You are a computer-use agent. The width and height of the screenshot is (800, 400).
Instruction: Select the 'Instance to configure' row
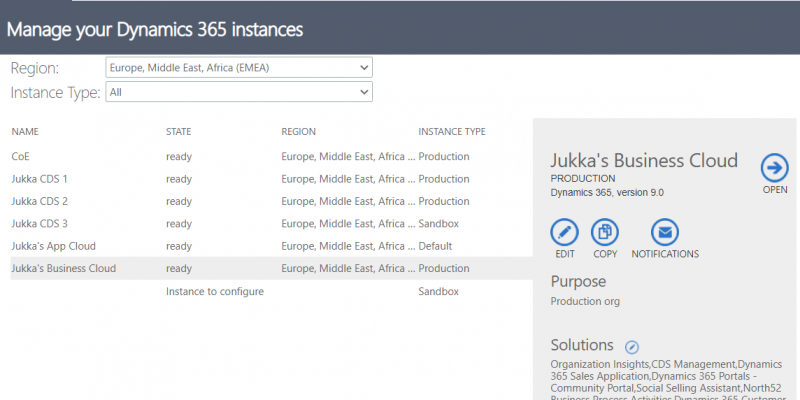[x=271, y=291]
